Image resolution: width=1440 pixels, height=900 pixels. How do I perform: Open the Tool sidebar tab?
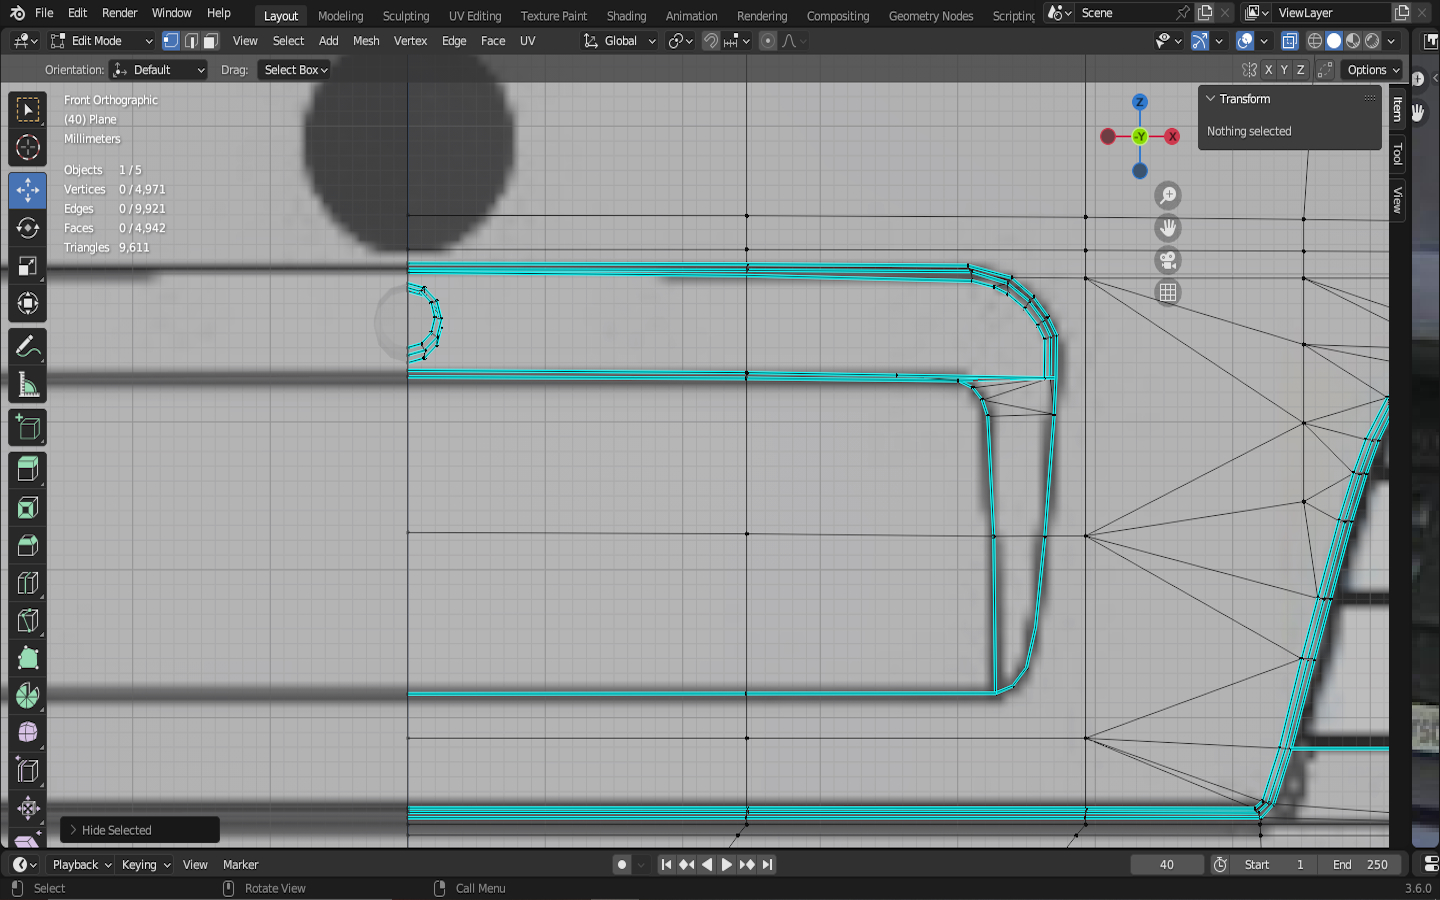[x=1398, y=154]
